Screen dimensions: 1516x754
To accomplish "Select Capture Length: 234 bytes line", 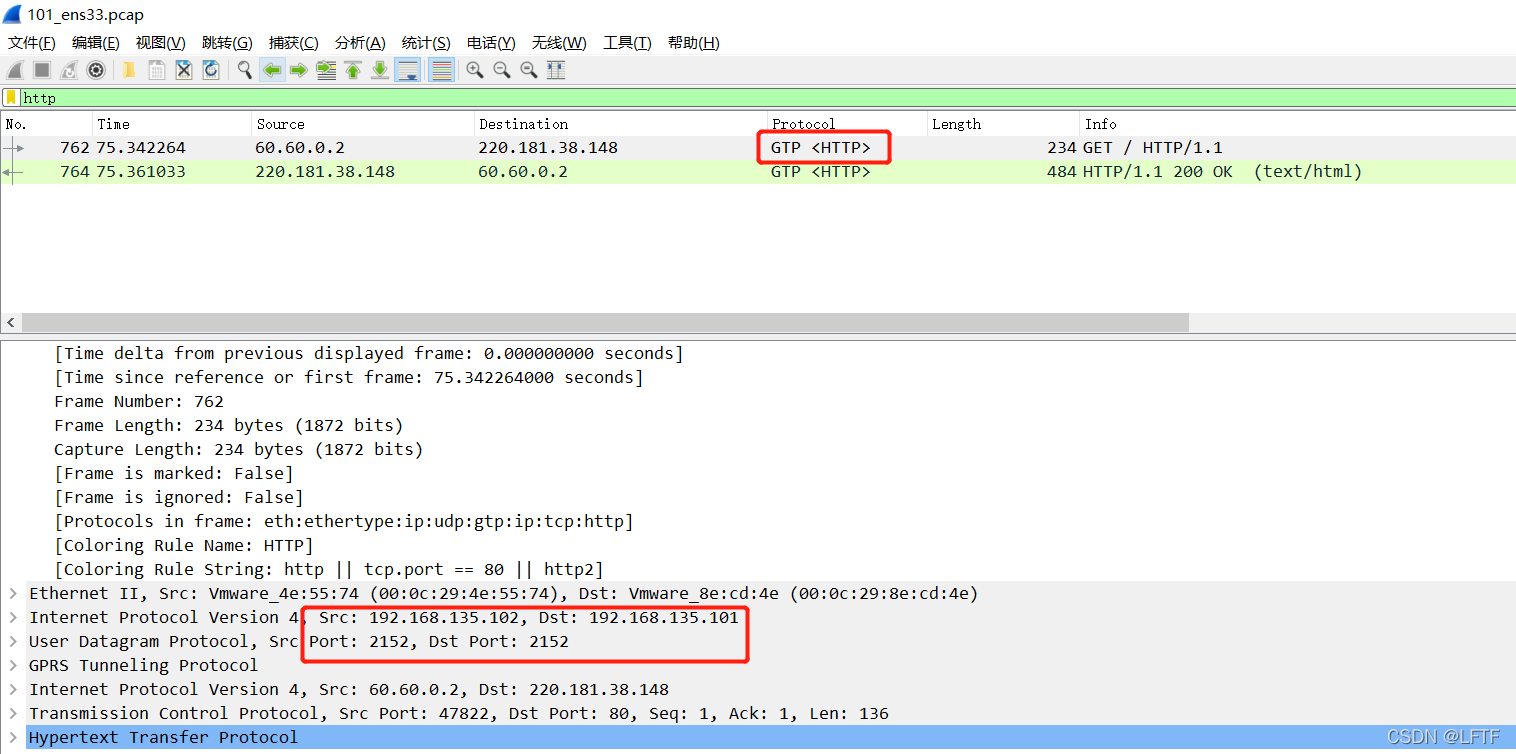I will tap(239, 449).
